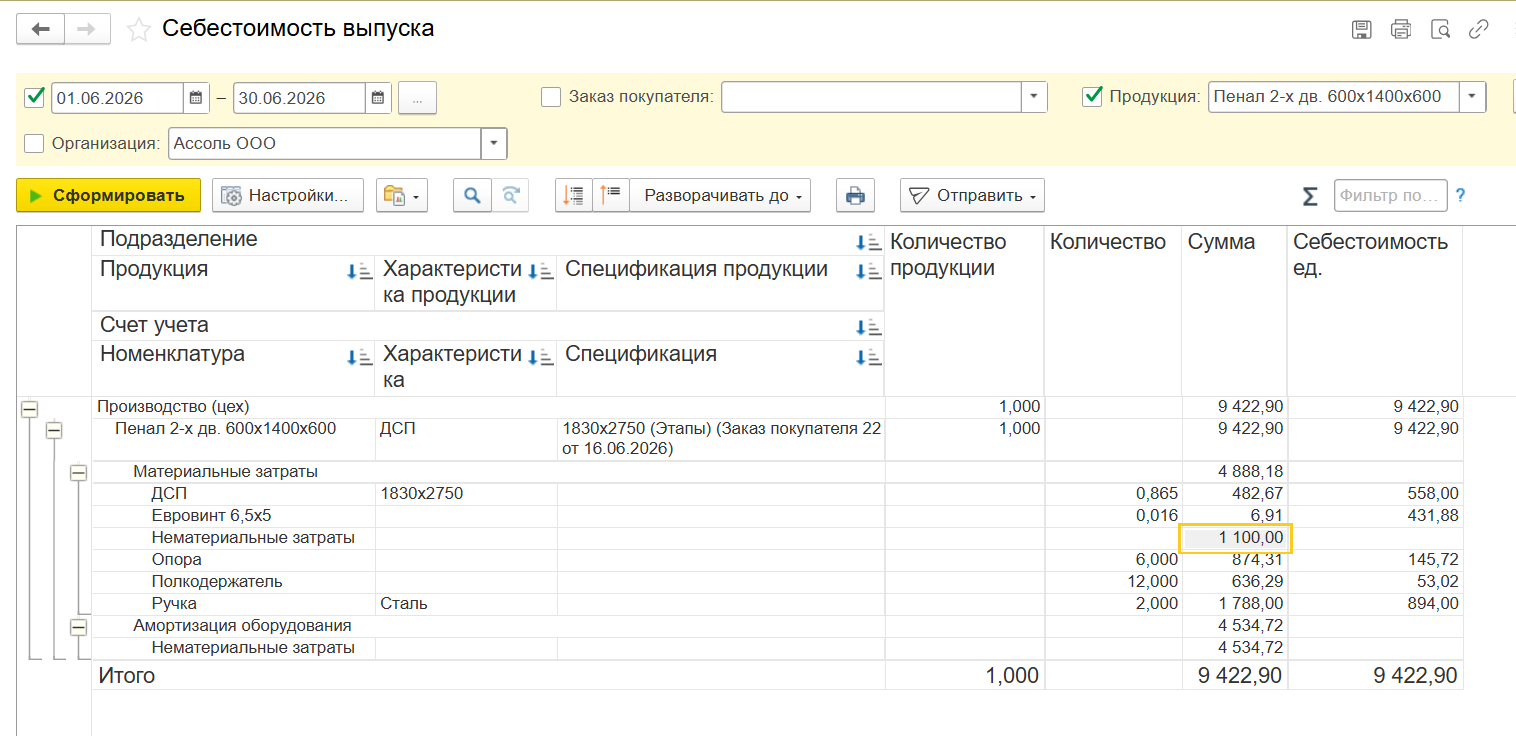Enable the Организация checkbox
Image resolution: width=1516 pixels, height=736 pixels.
[x=34, y=143]
